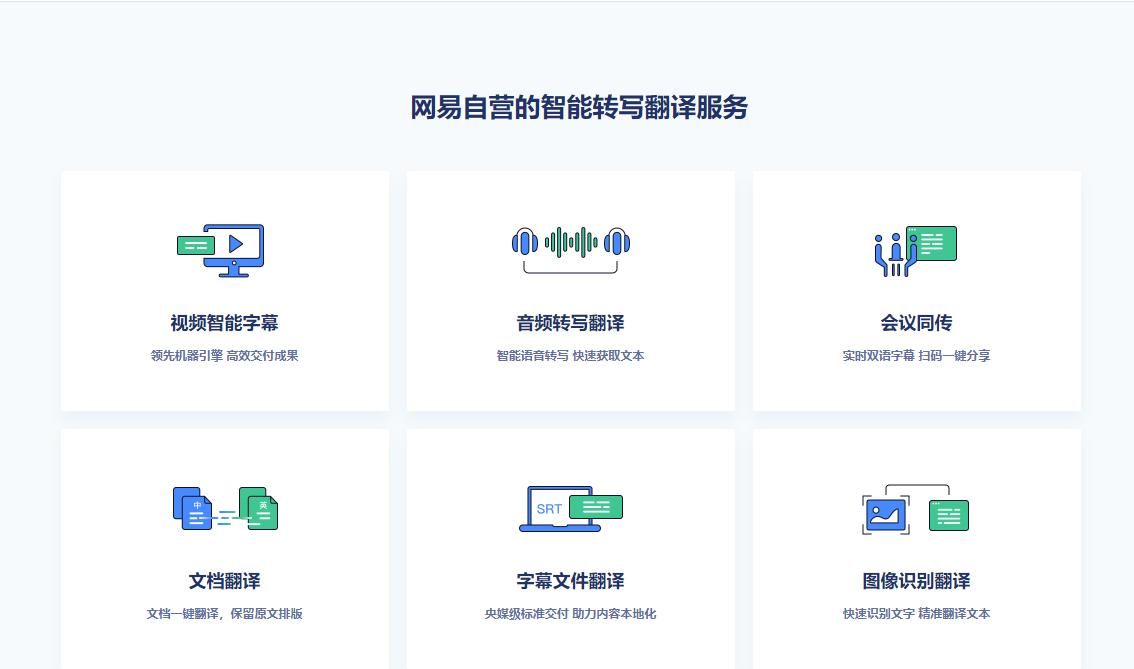Open the 会议同传 service title
The width and height of the screenshot is (1134, 669).
916,323
